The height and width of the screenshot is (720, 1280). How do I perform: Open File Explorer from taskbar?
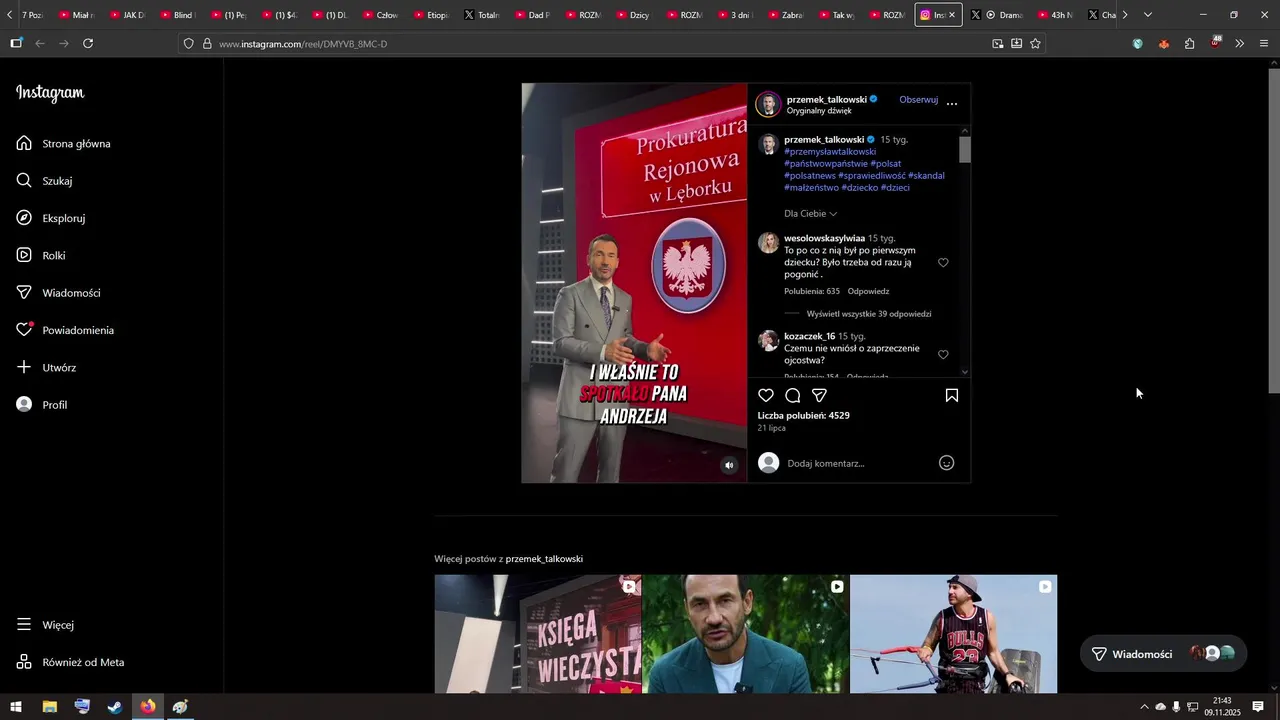49,707
